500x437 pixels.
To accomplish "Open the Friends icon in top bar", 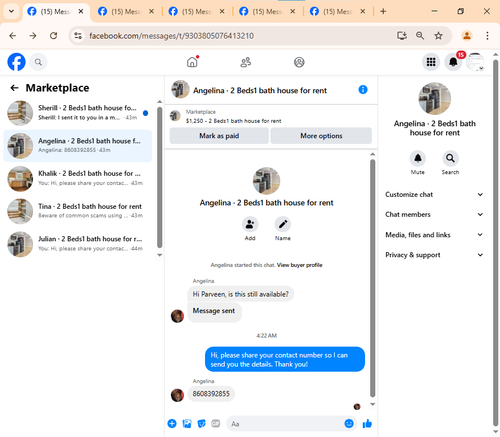I will point(246,62).
